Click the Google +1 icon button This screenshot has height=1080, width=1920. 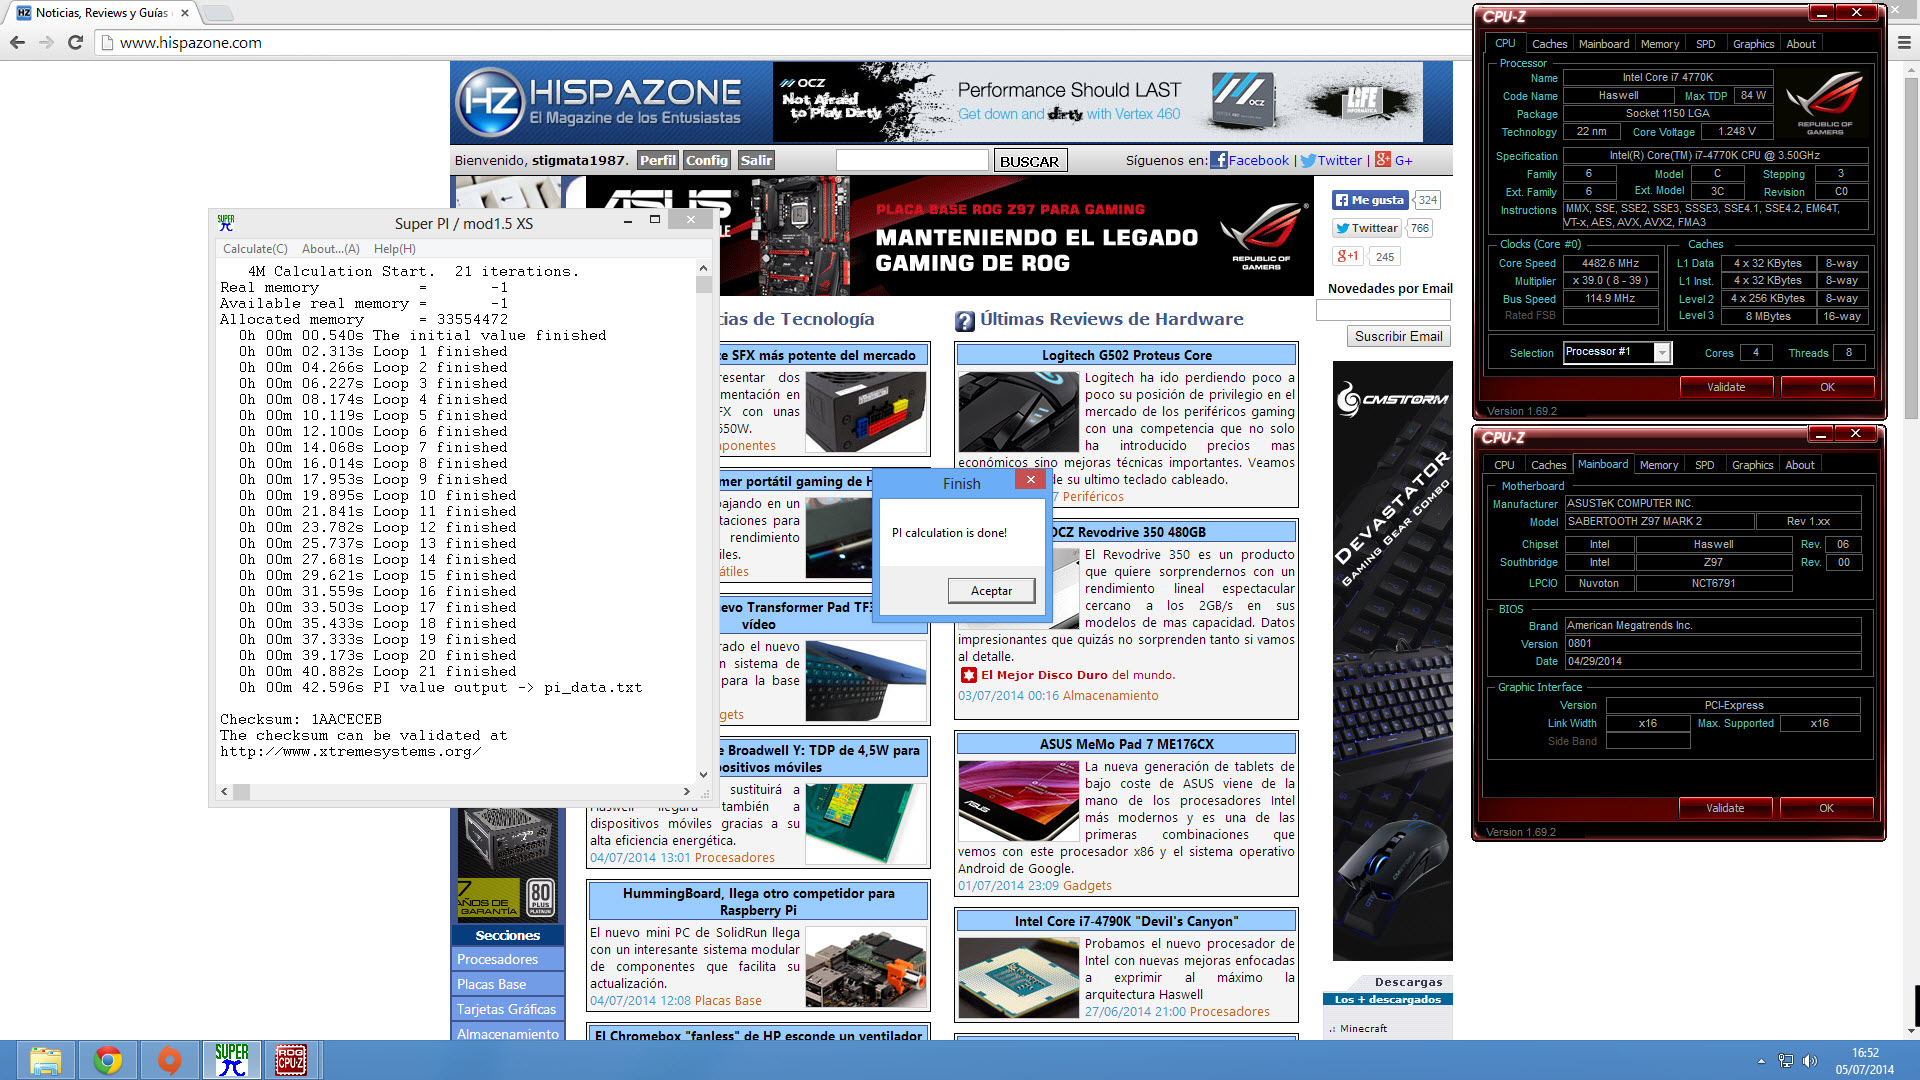pos(1348,256)
